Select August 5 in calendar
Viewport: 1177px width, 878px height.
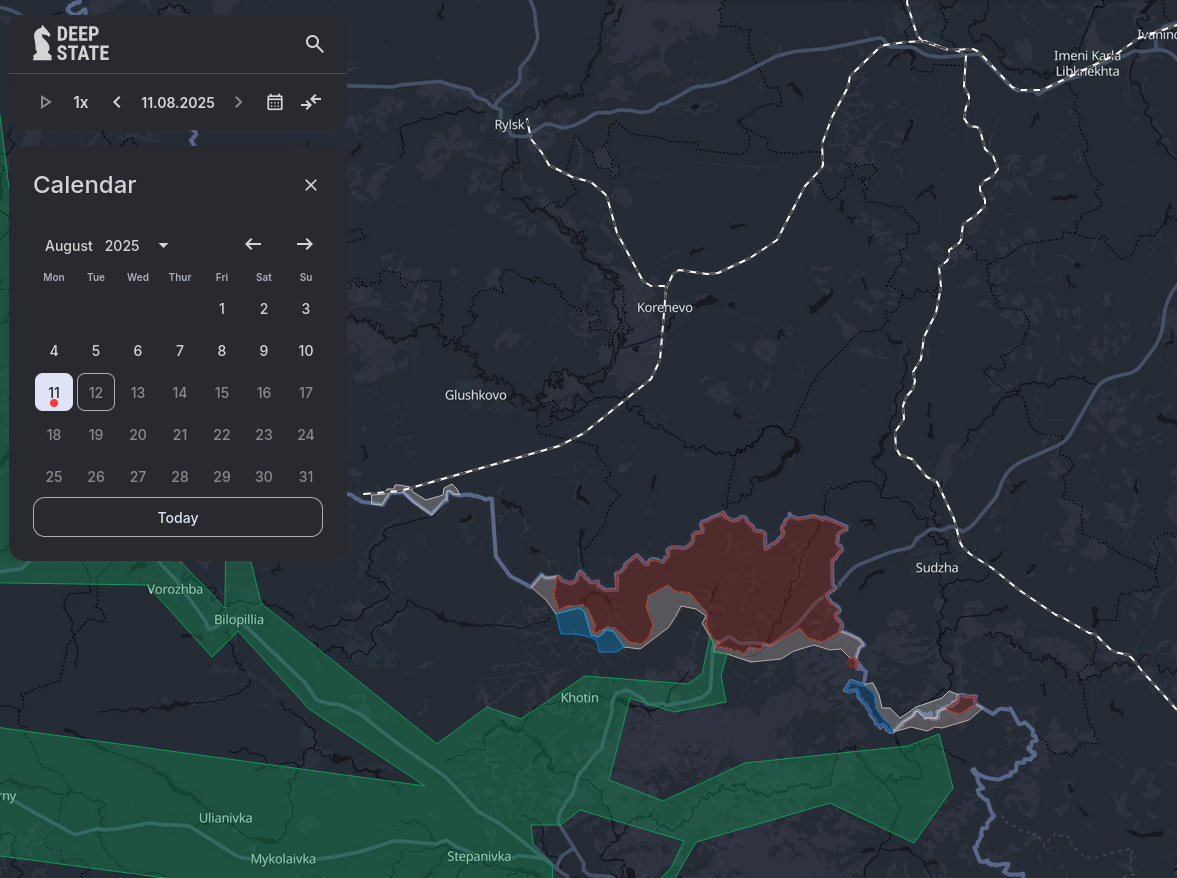click(x=96, y=350)
